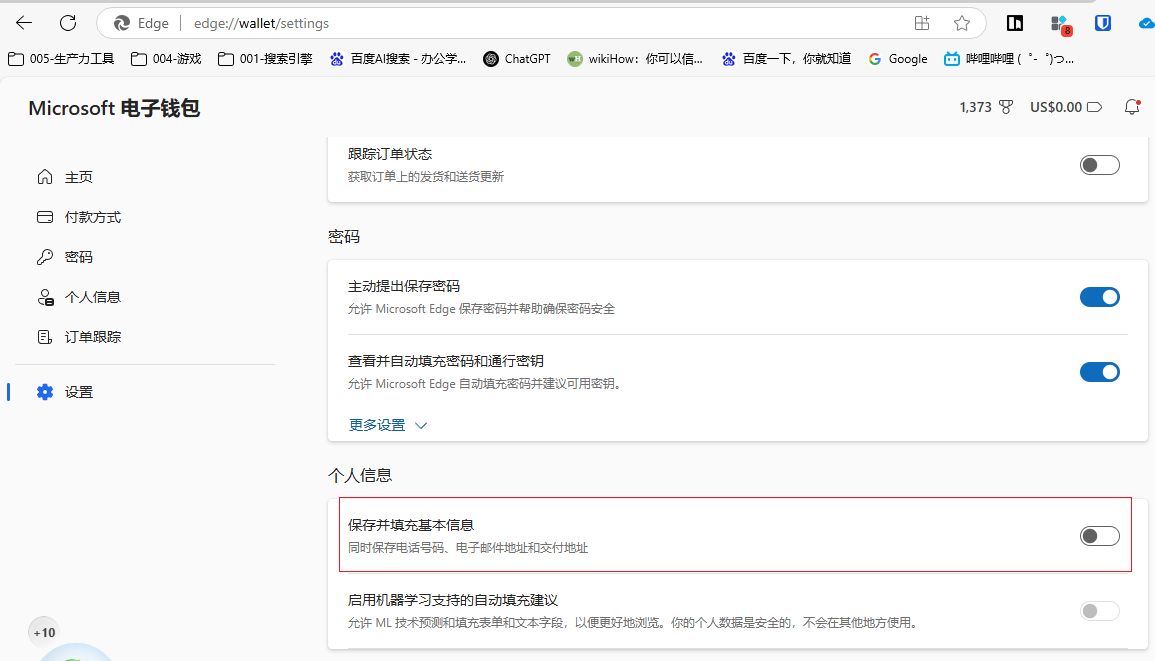
Task: Open the rewards trophy icon next to 1,373
Action: click(x=1005, y=108)
